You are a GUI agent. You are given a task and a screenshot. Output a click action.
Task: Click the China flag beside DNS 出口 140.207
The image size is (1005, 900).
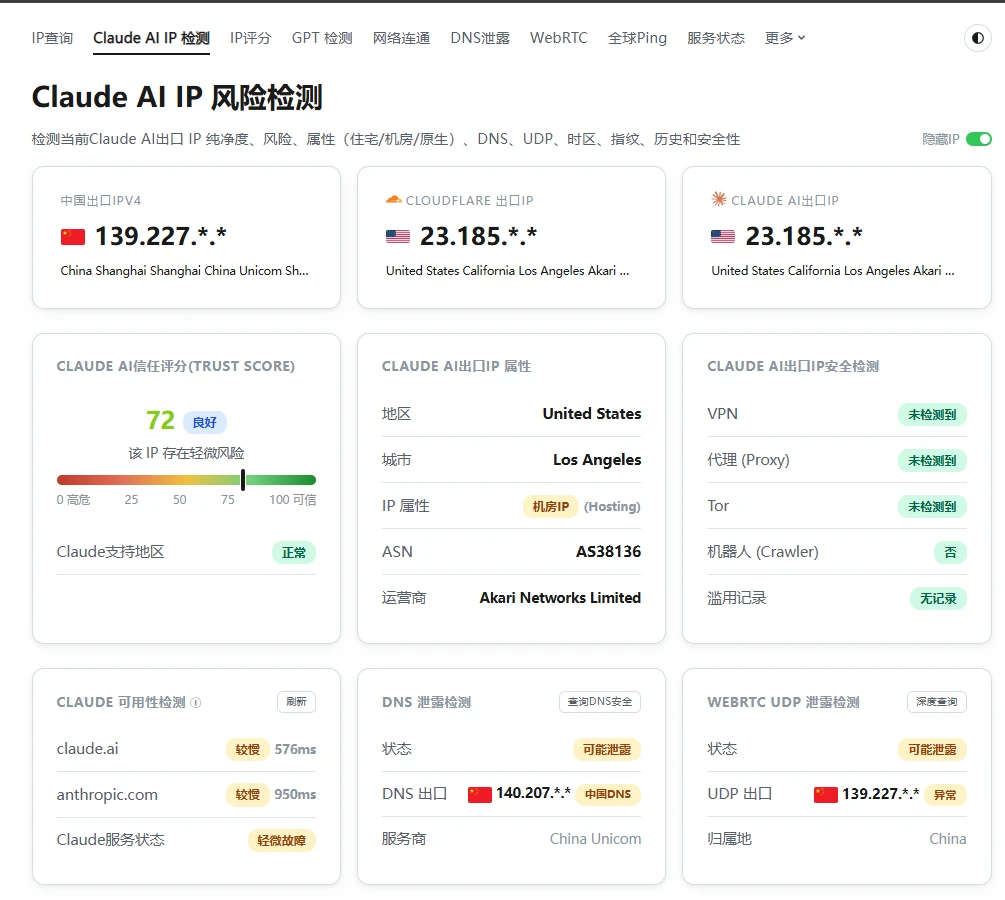(x=479, y=794)
